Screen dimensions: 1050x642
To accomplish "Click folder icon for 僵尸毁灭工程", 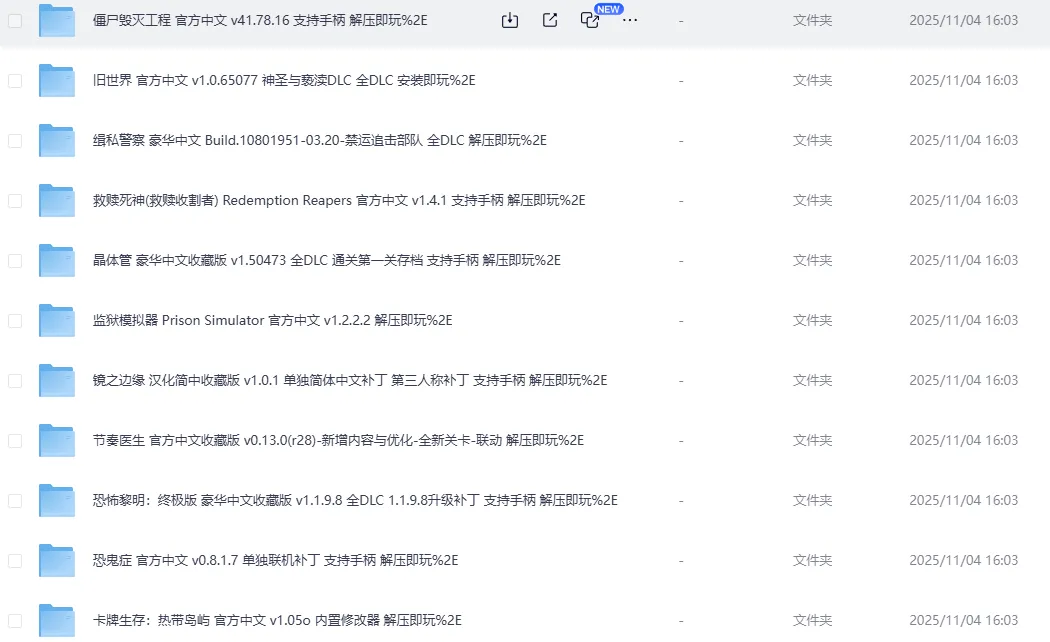I will [x=56, y=20].
